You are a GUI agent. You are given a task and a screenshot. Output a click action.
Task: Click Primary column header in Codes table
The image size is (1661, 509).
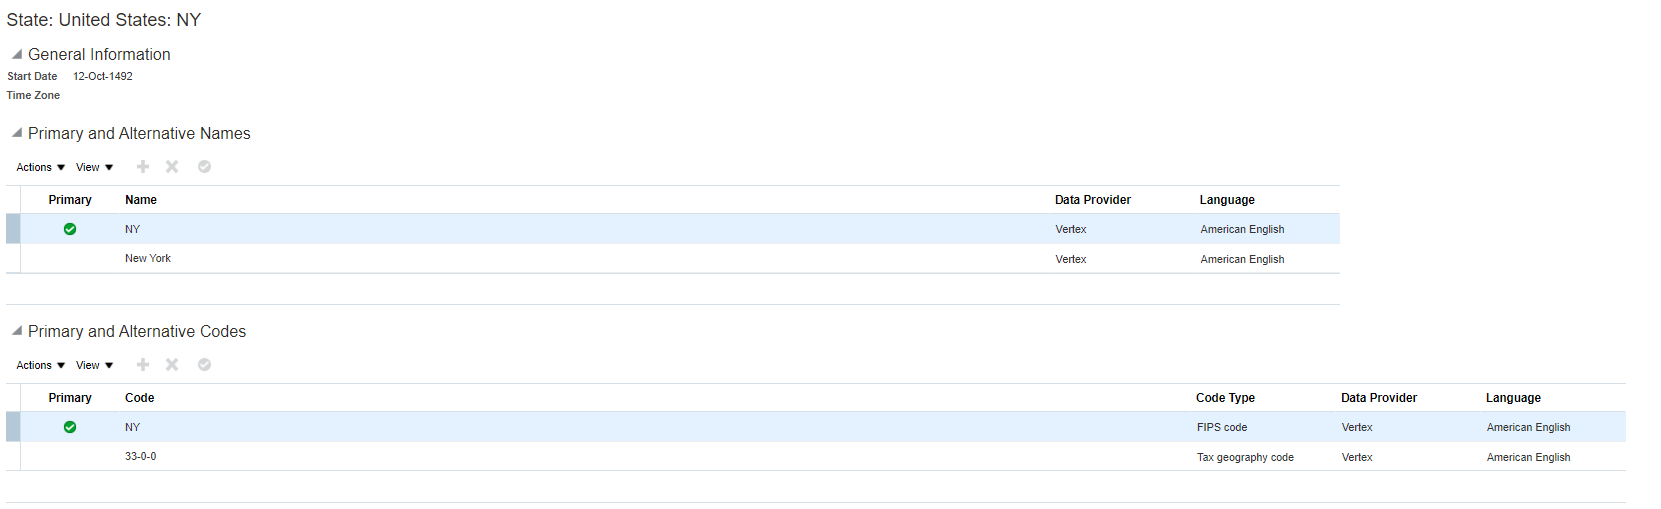tap(70, 398)
